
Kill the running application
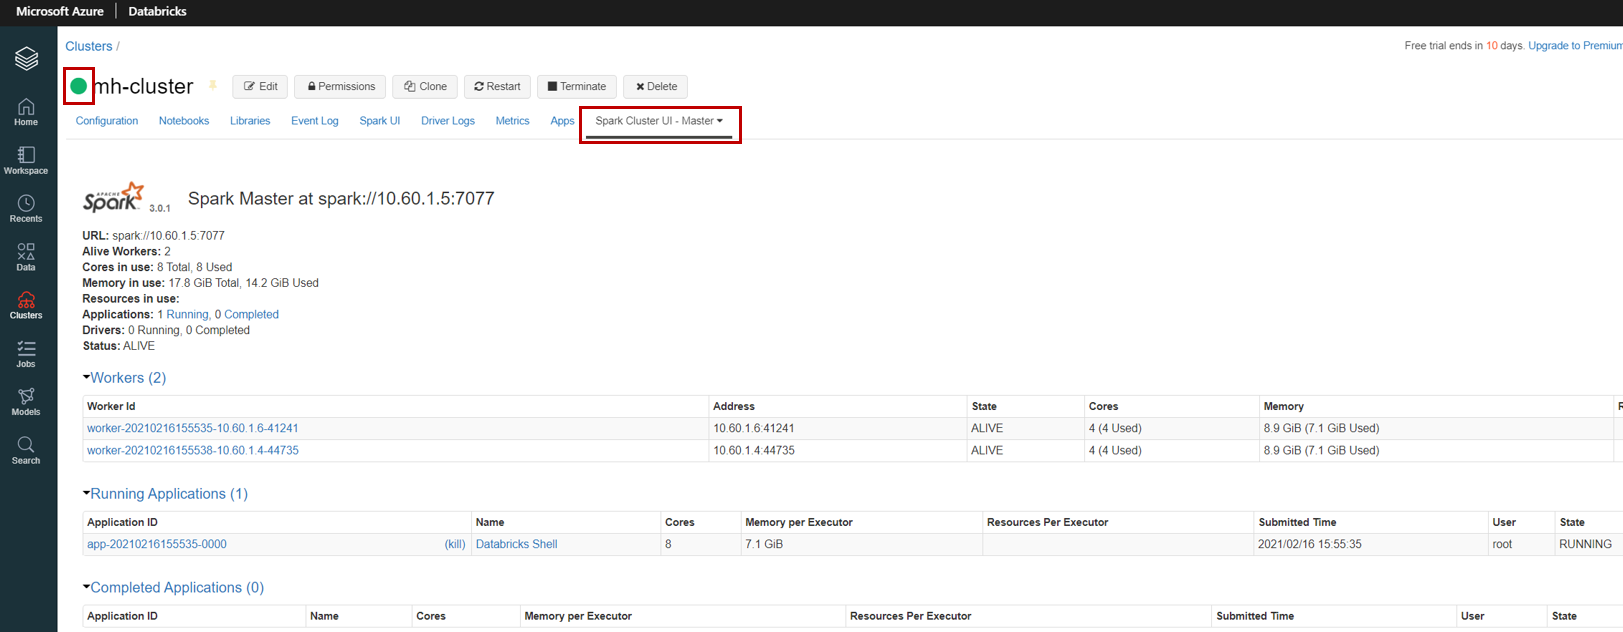(x=455, y=545)
